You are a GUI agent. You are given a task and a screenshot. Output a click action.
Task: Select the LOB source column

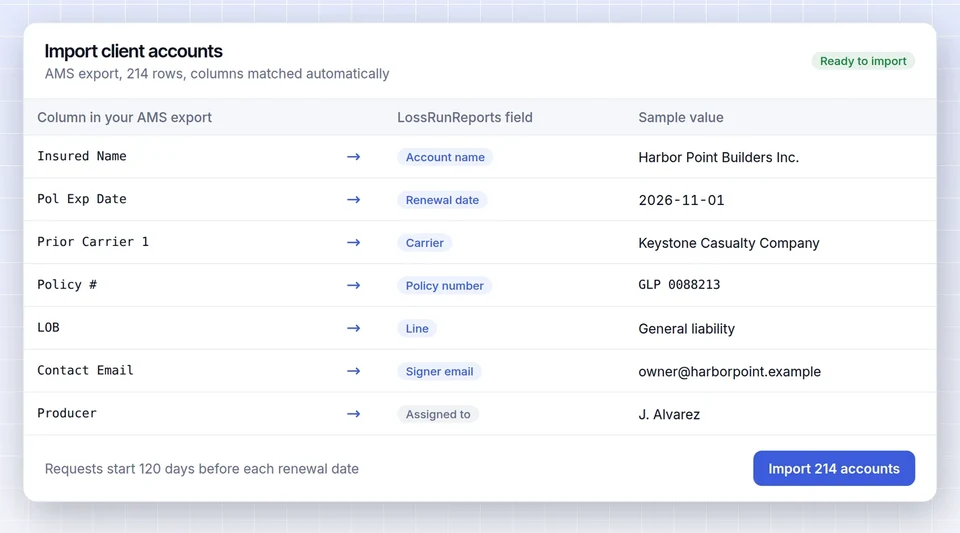click(x=48, y=327)
